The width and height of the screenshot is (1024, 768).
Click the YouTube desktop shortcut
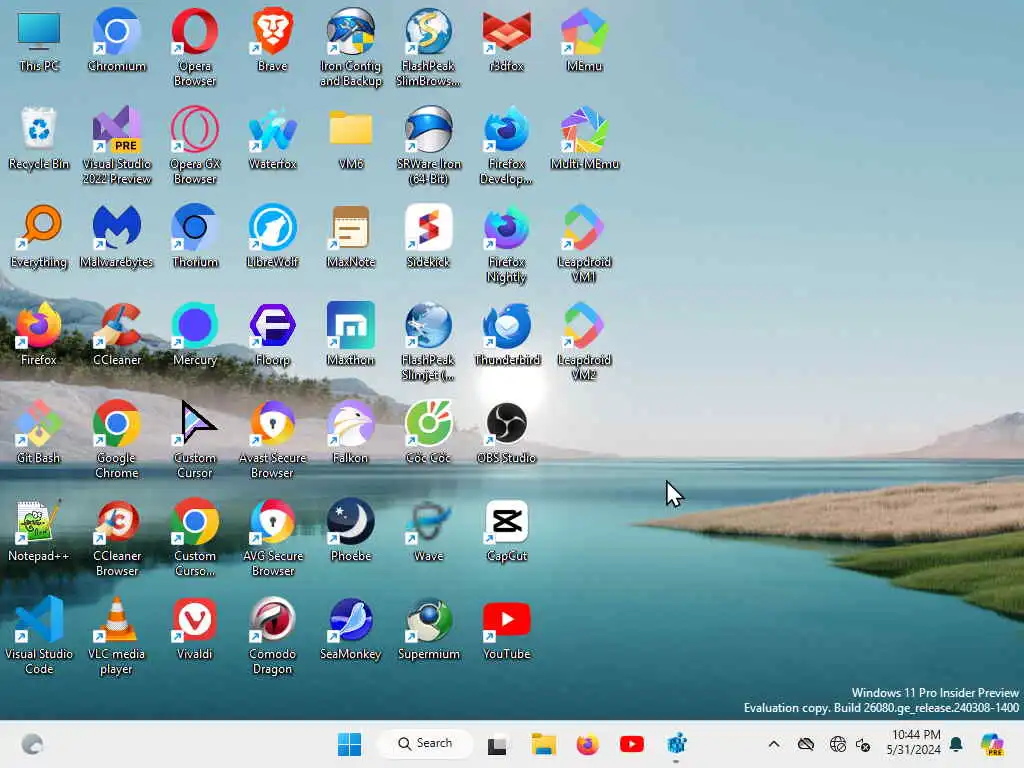tap(506, 628)
